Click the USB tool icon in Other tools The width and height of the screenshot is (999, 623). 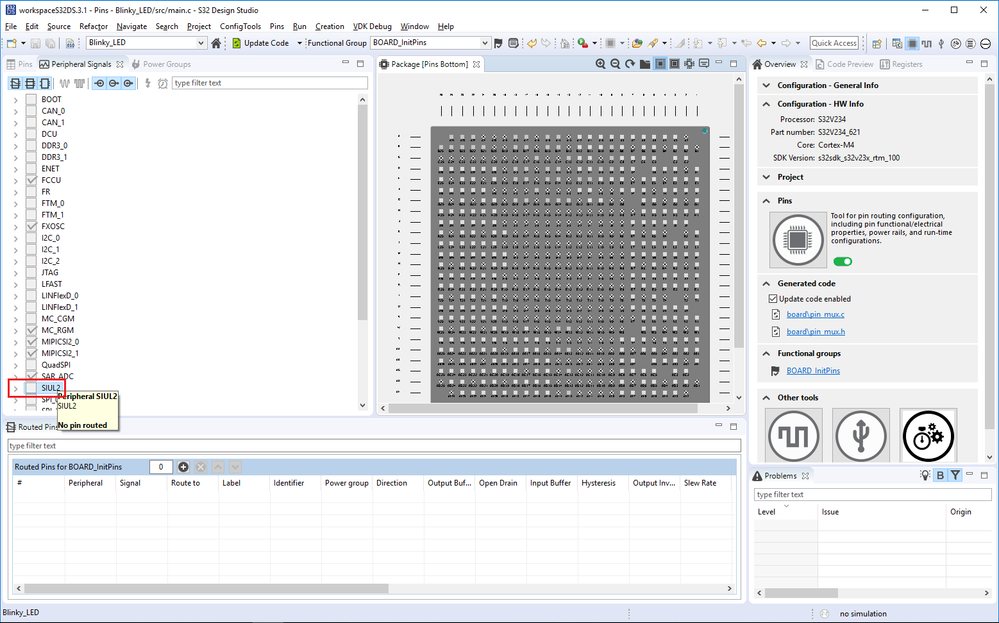(860, 436)
